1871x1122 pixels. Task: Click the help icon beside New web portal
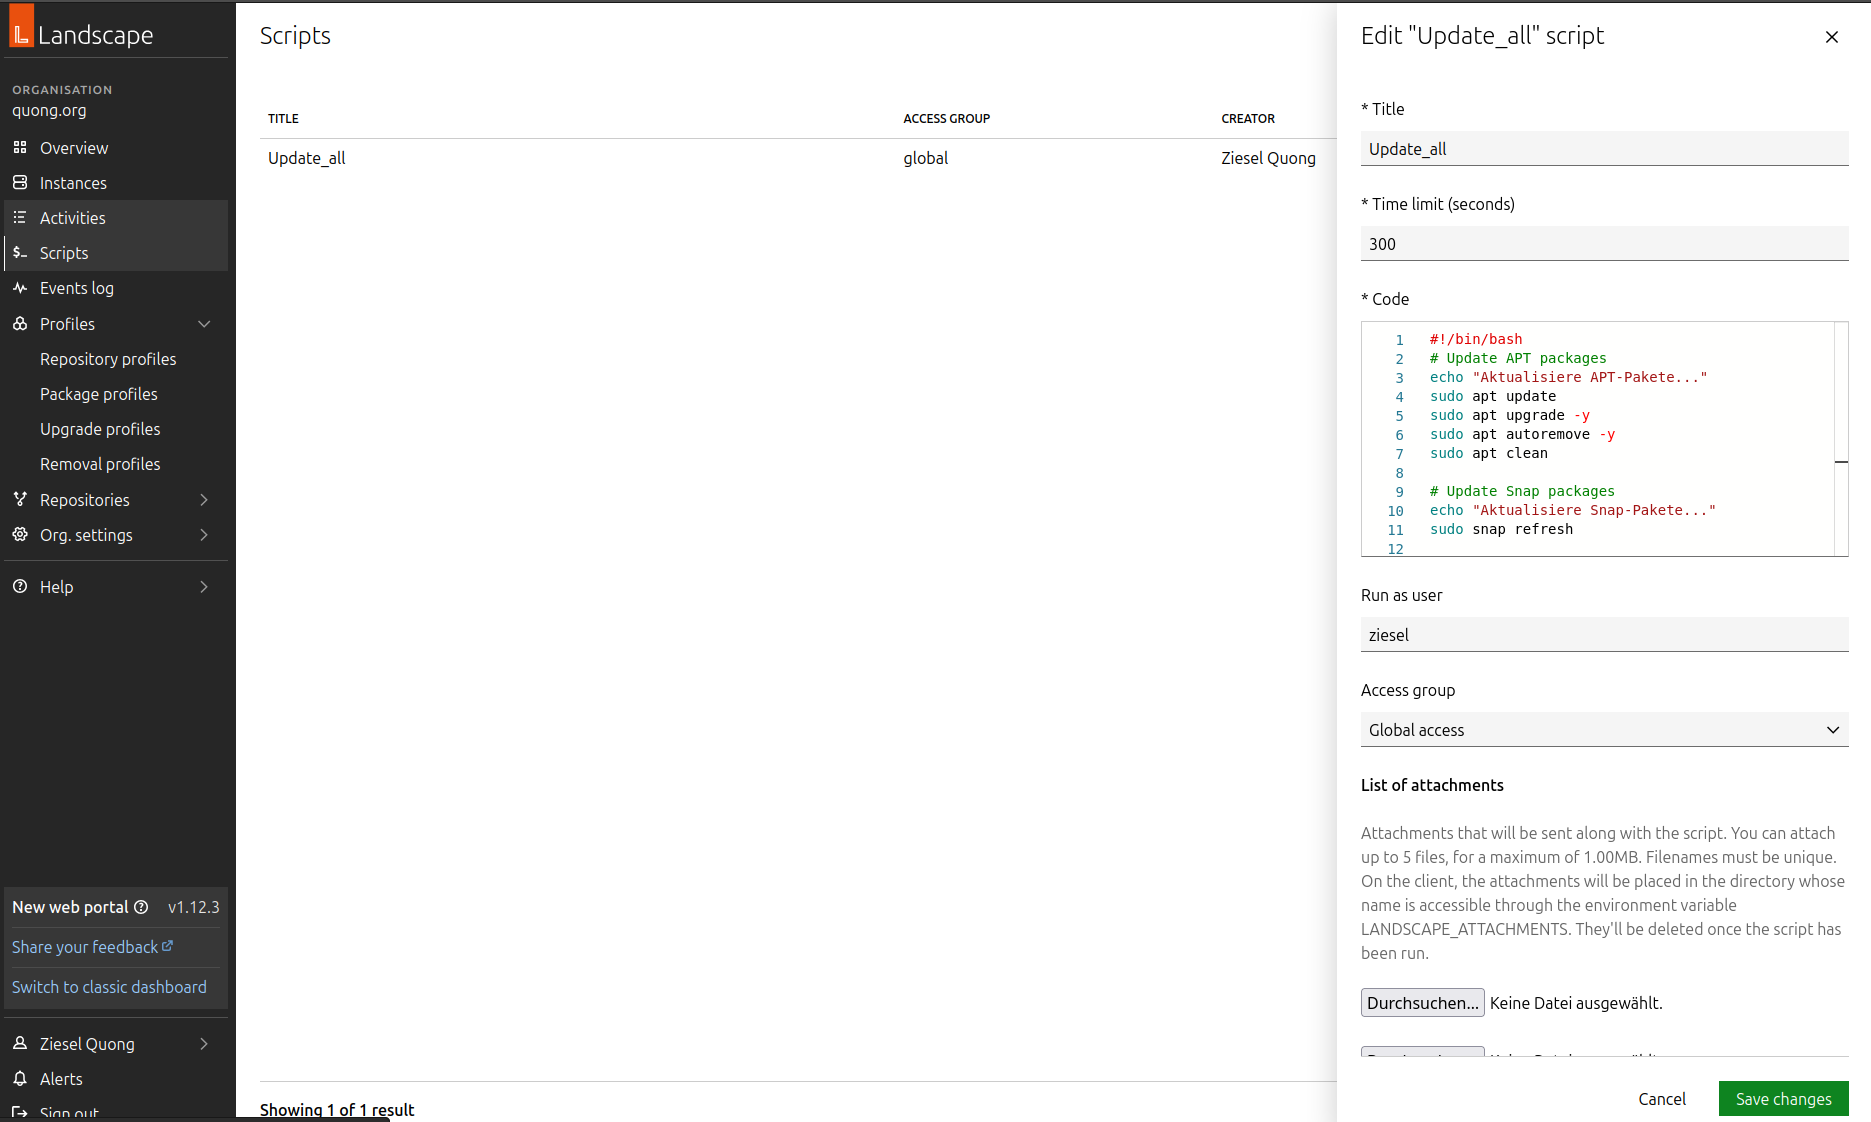(x=141, y=907)
